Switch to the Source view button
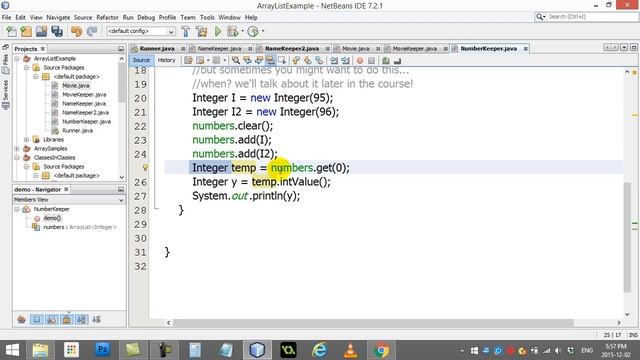640x360 pixels. [141, 60]
